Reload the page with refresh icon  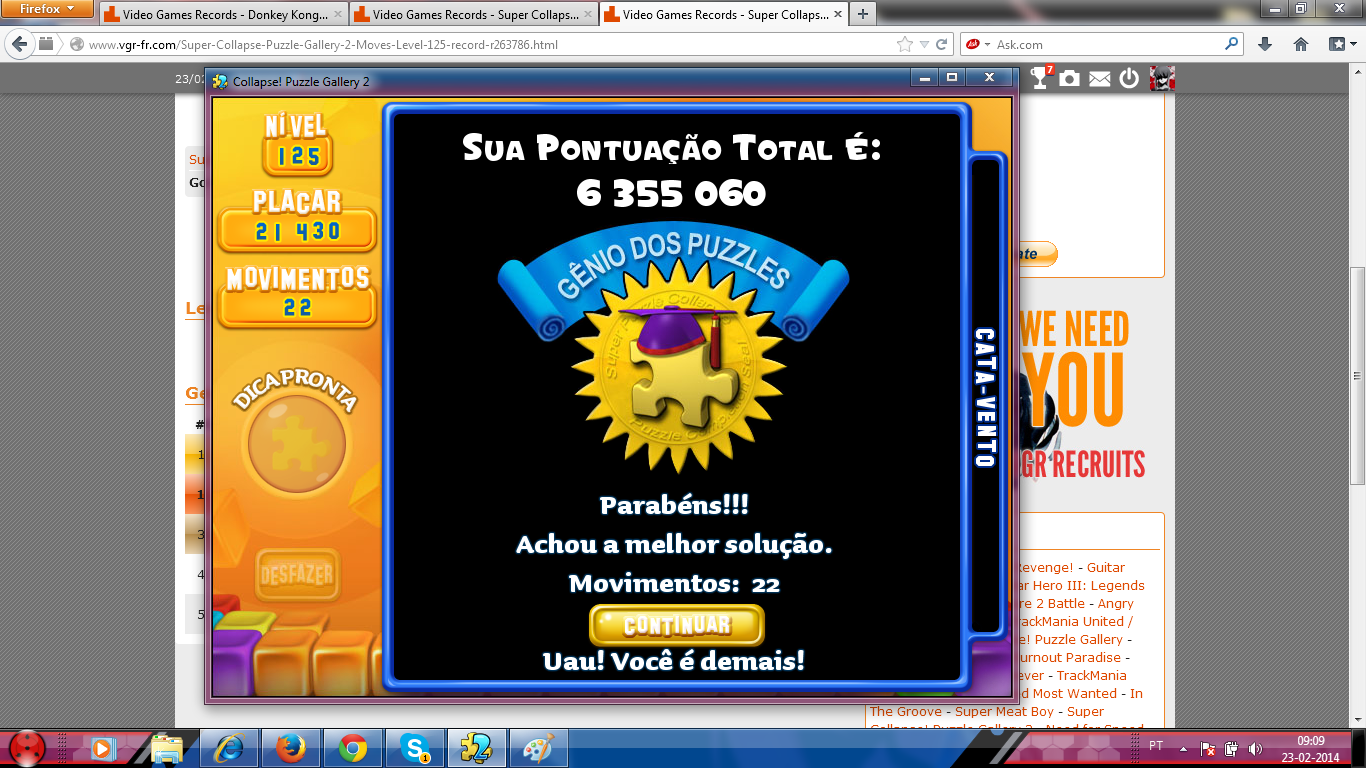[x=942, y=44]
